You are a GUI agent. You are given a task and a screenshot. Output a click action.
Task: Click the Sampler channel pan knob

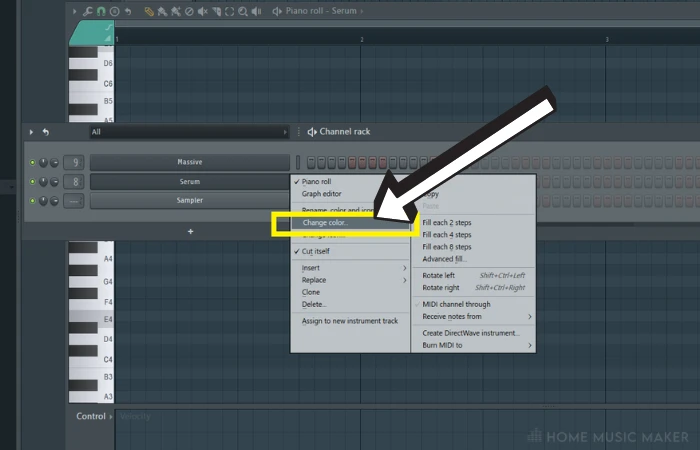click(43, 201)
